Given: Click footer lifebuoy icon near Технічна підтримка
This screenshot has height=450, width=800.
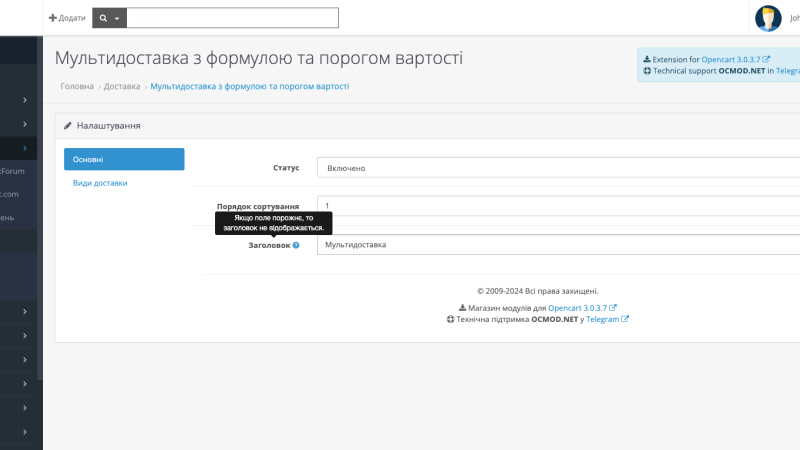Looking at the screenshot, I should 450,319.
